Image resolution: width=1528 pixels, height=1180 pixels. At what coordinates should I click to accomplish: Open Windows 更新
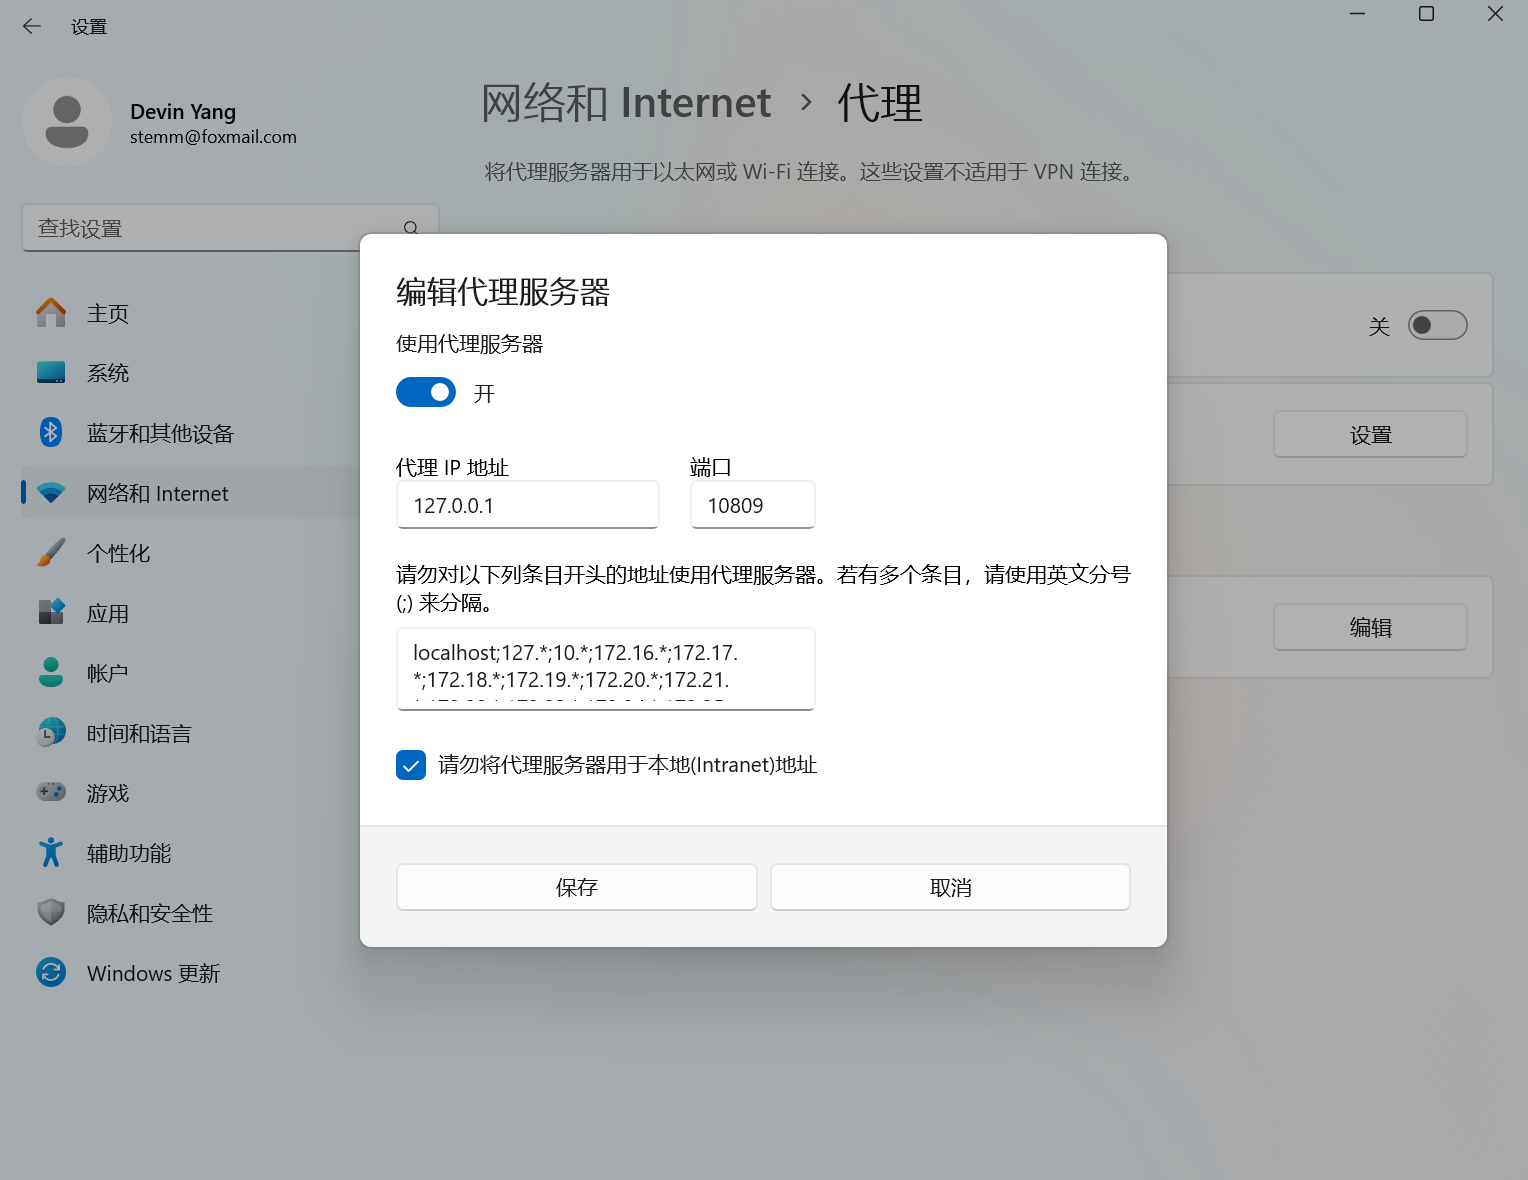coord(152,972)
